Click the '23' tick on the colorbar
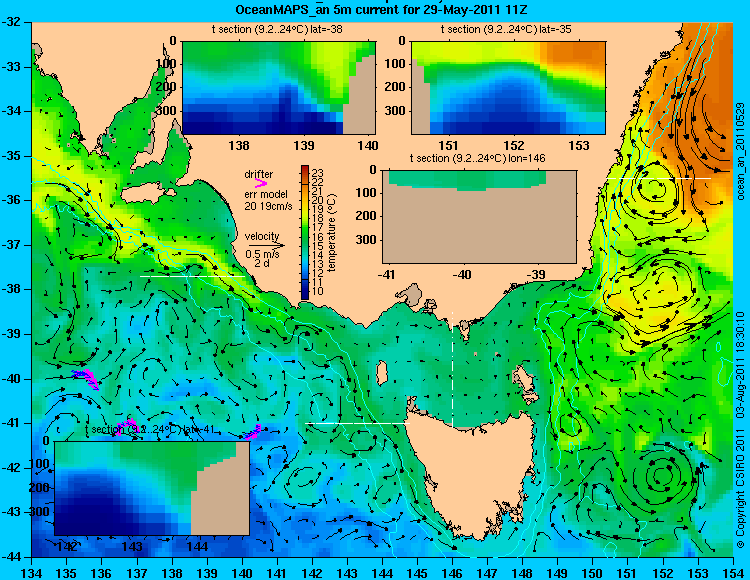 (318, 173)
